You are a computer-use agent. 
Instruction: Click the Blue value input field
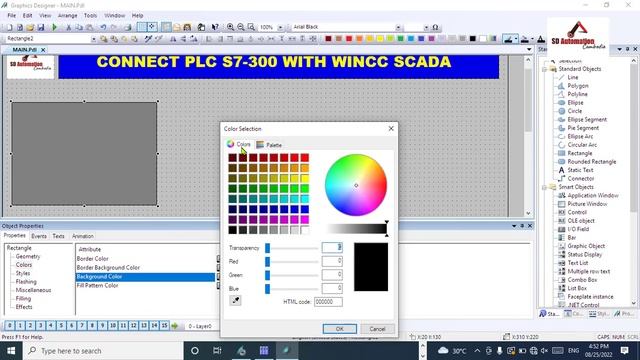coord(332,289)
